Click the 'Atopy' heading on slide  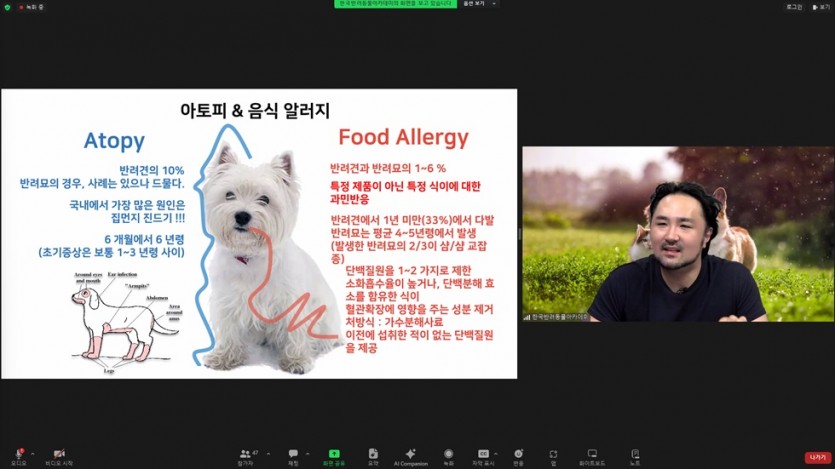click(114, 141)
